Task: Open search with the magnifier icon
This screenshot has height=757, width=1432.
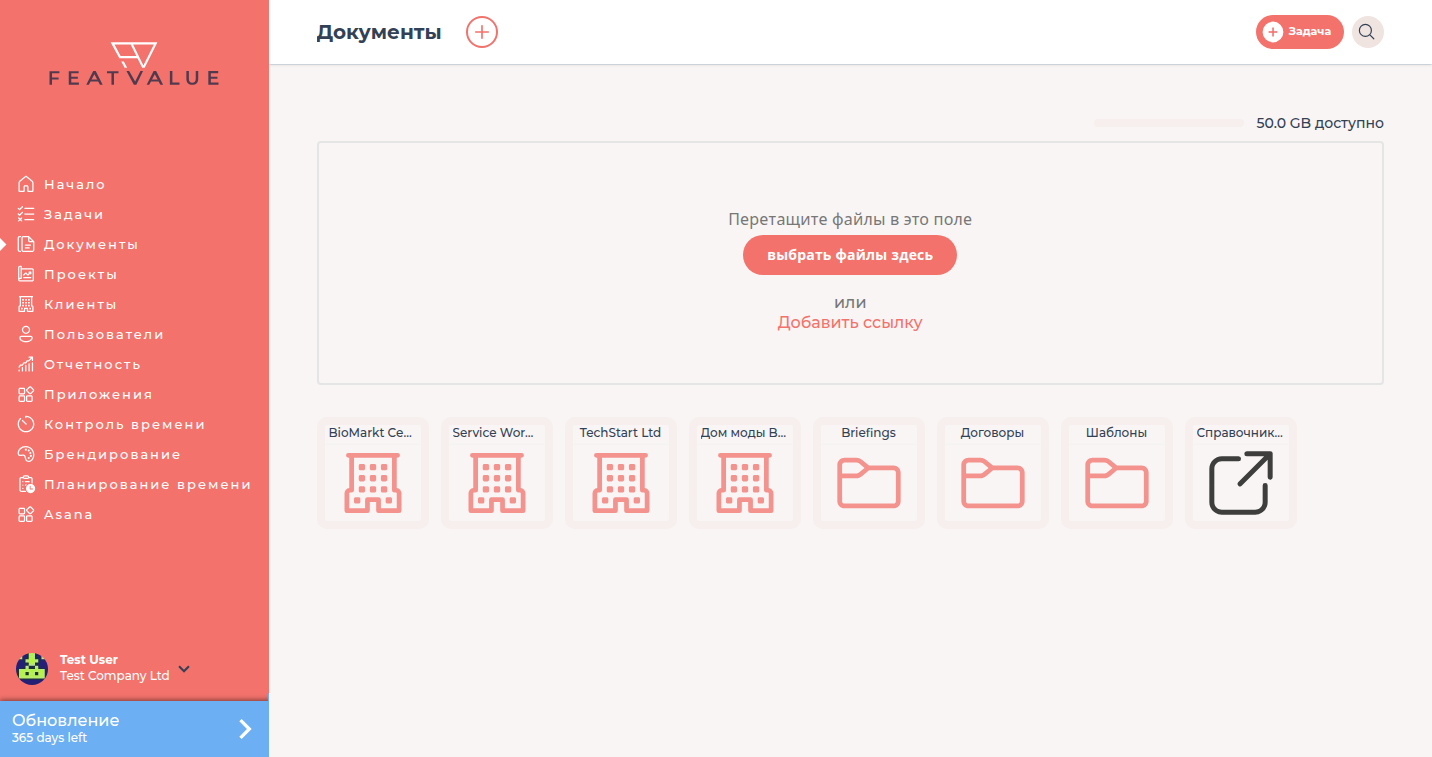Action: click(1367, 32)
